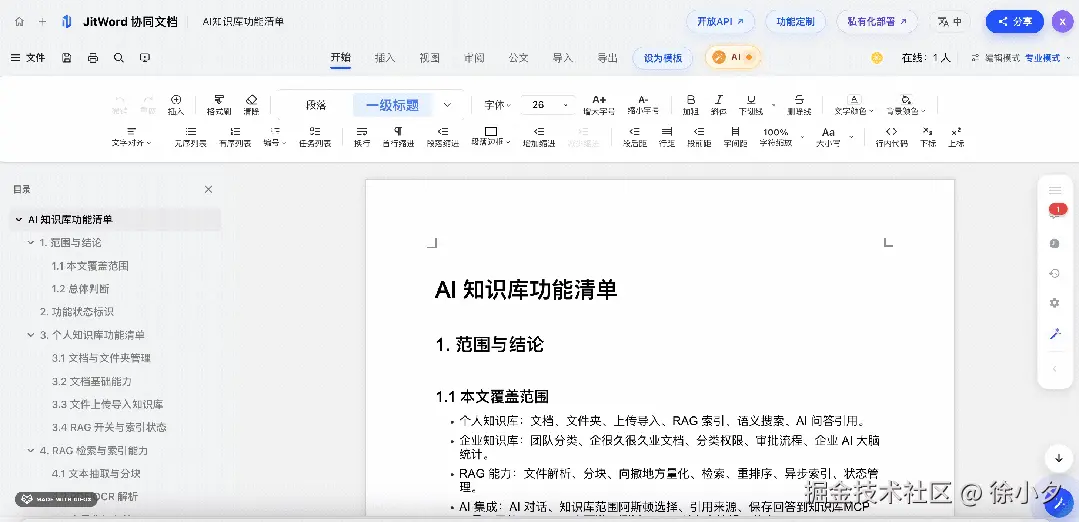This screenshot has height=523, width=1080.
Task: Click the 段后距 spacing-after icon
Action: pyautogui.click(x=634, y=136)
